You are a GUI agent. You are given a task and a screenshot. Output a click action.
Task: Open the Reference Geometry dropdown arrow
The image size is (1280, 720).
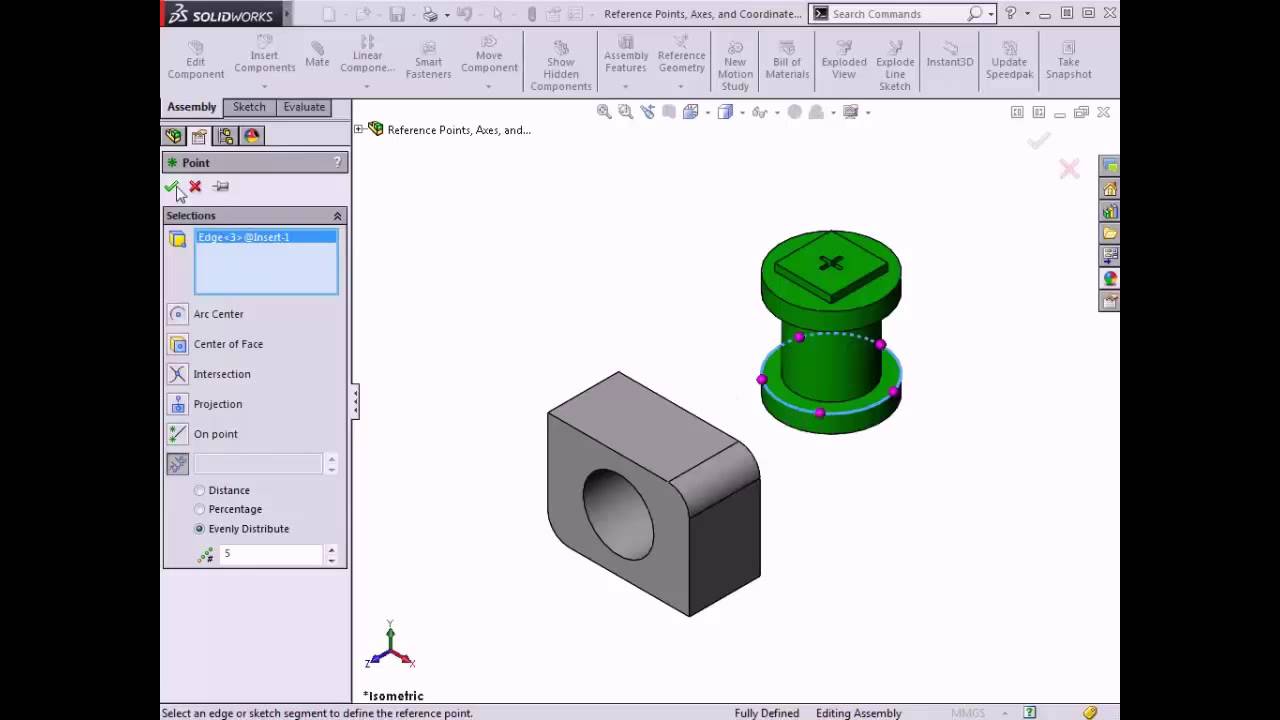681,86
